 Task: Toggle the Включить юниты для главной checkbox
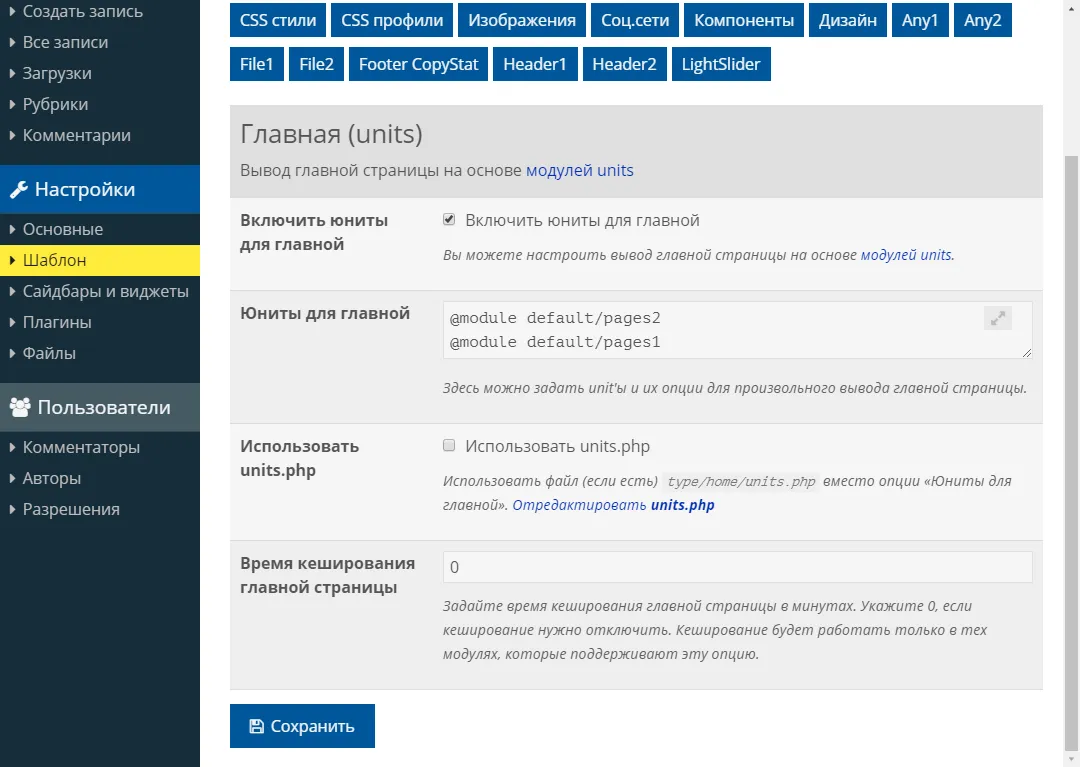click(449, 220)
